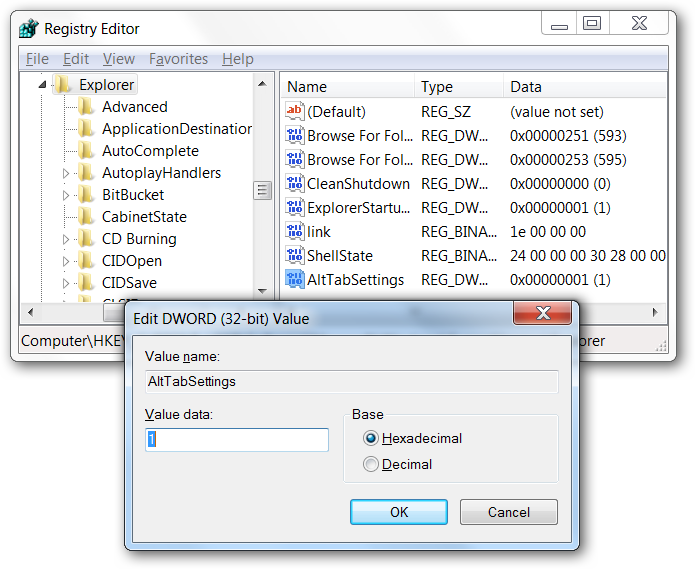
Task: Click the CleanShutdown value name
Action: point(358,183)
